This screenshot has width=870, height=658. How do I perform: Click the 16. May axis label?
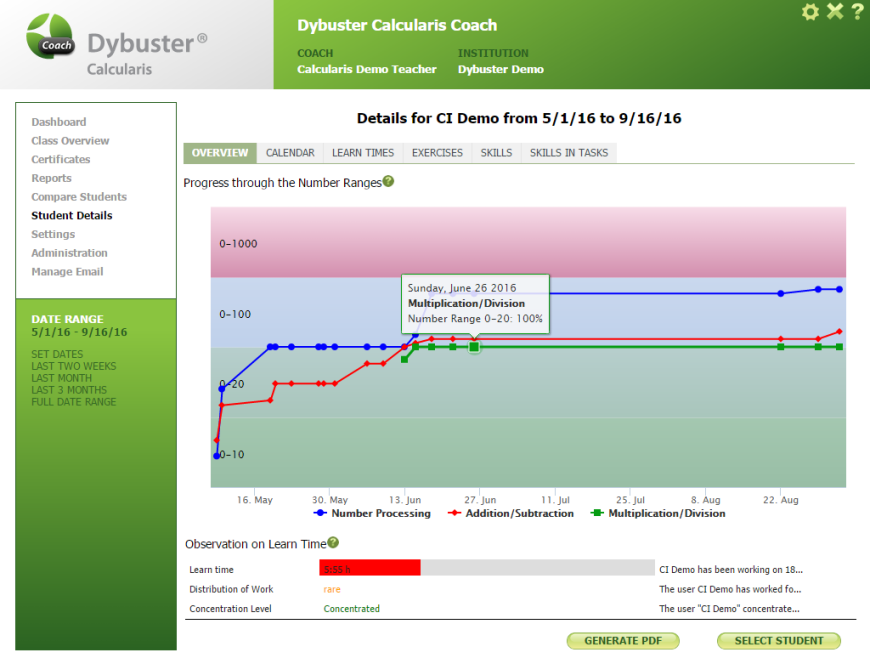(x=255, y=499)
